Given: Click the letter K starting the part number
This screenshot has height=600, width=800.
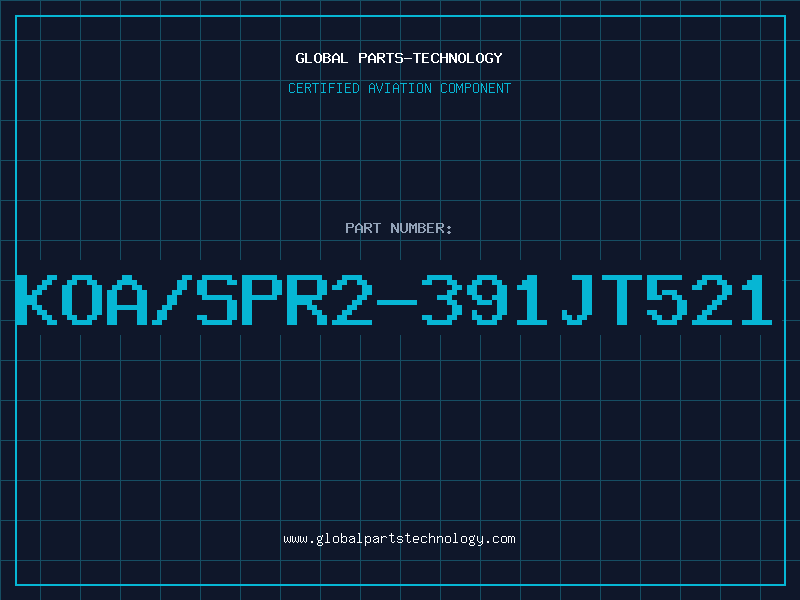Looking at the screenshot, I should coord(36,299).
